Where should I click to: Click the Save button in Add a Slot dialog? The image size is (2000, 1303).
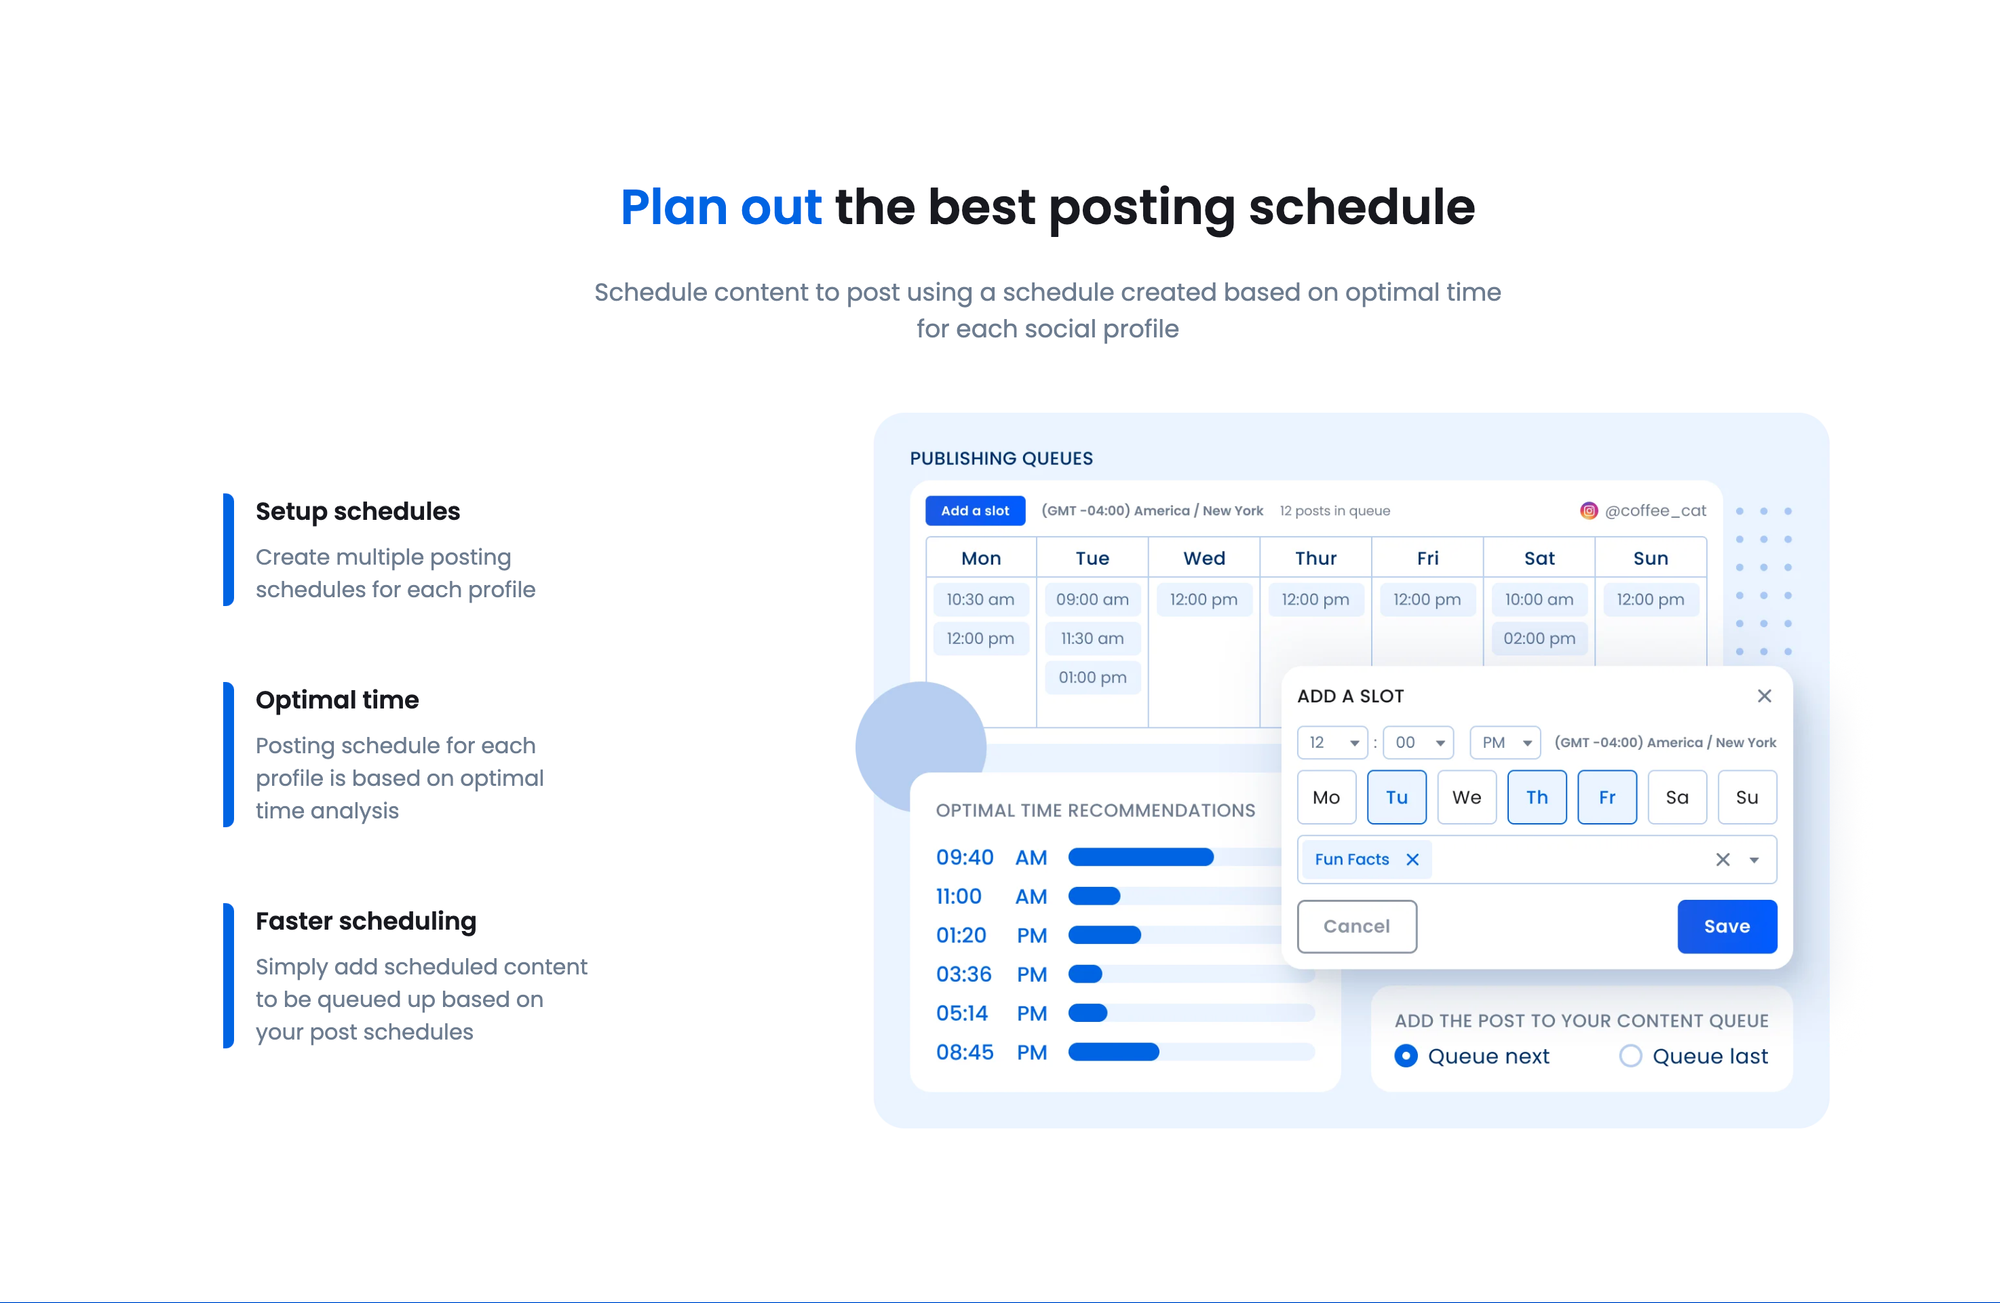(x=1726, y=926)
